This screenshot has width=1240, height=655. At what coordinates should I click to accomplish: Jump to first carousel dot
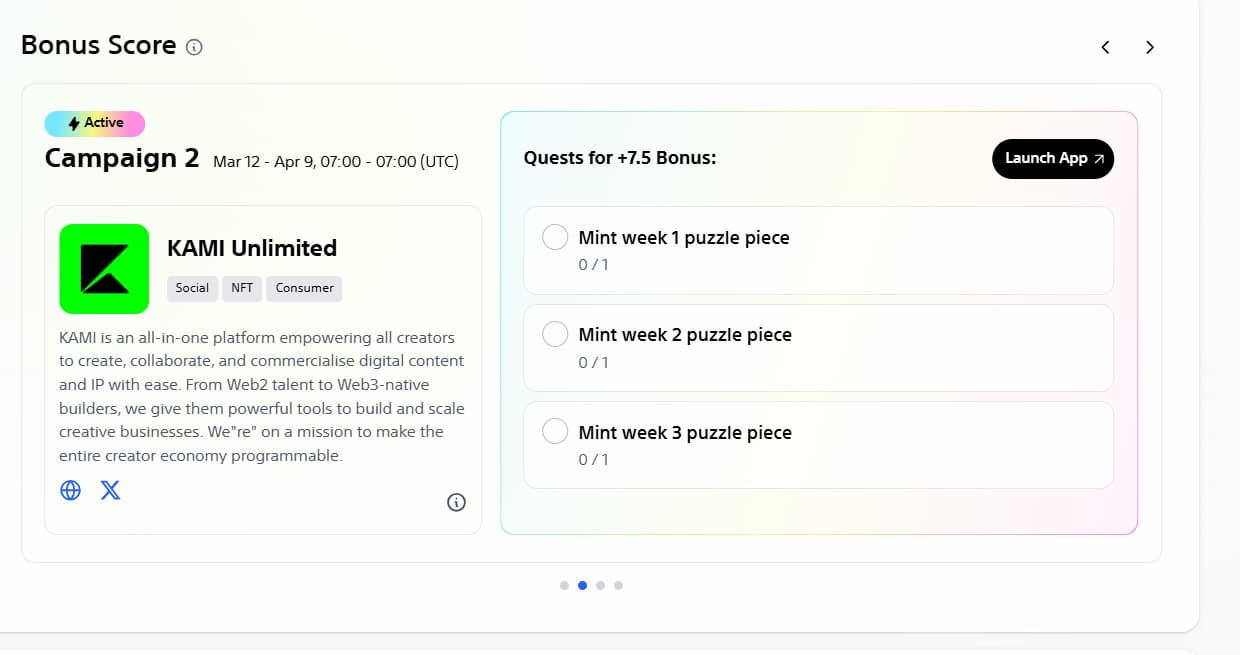click(564, 585)
